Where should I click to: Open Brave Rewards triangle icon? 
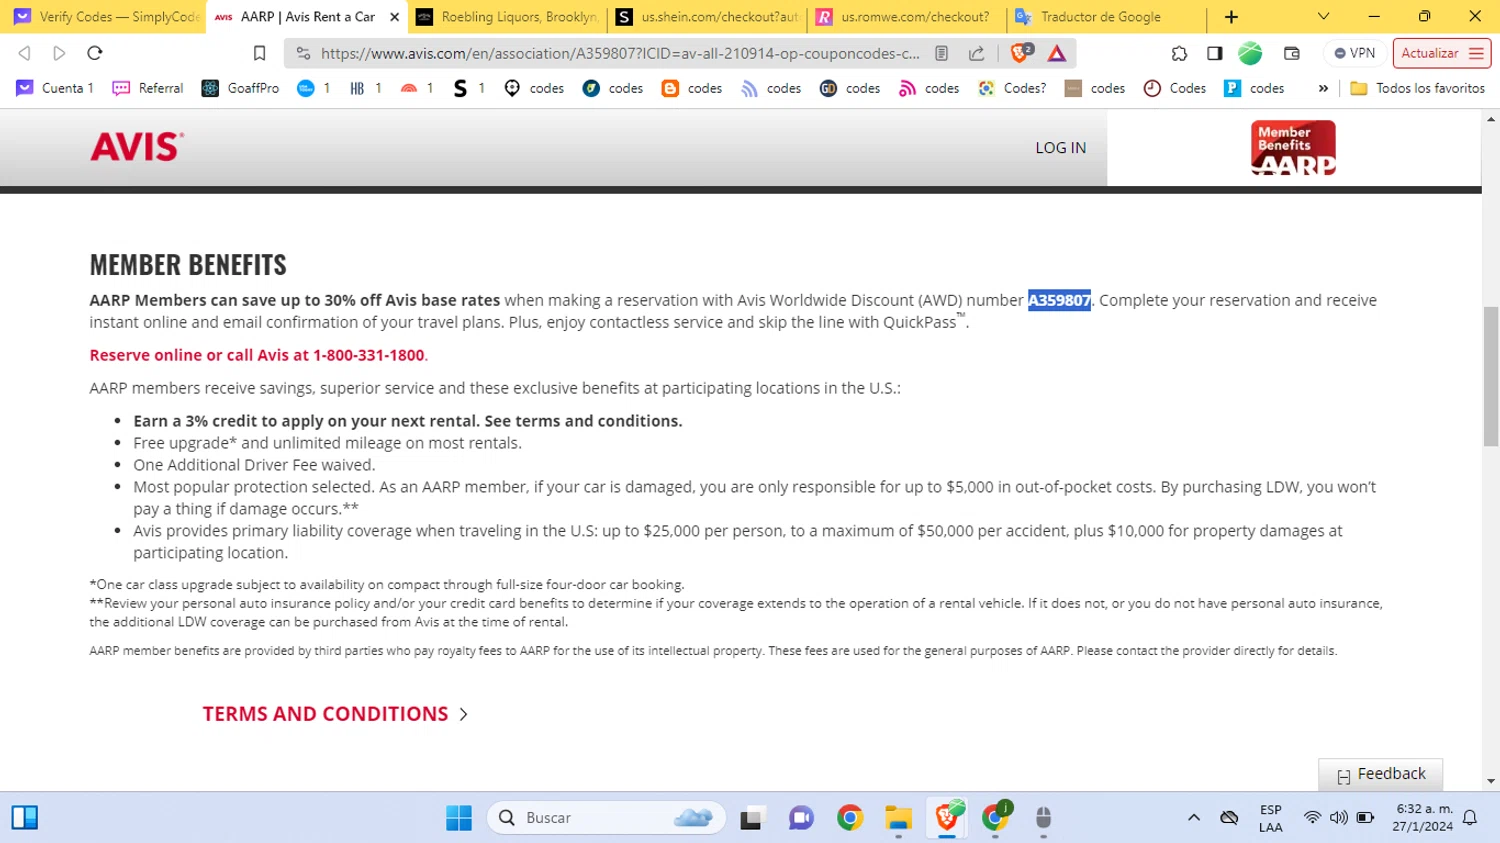(1057, 53)
